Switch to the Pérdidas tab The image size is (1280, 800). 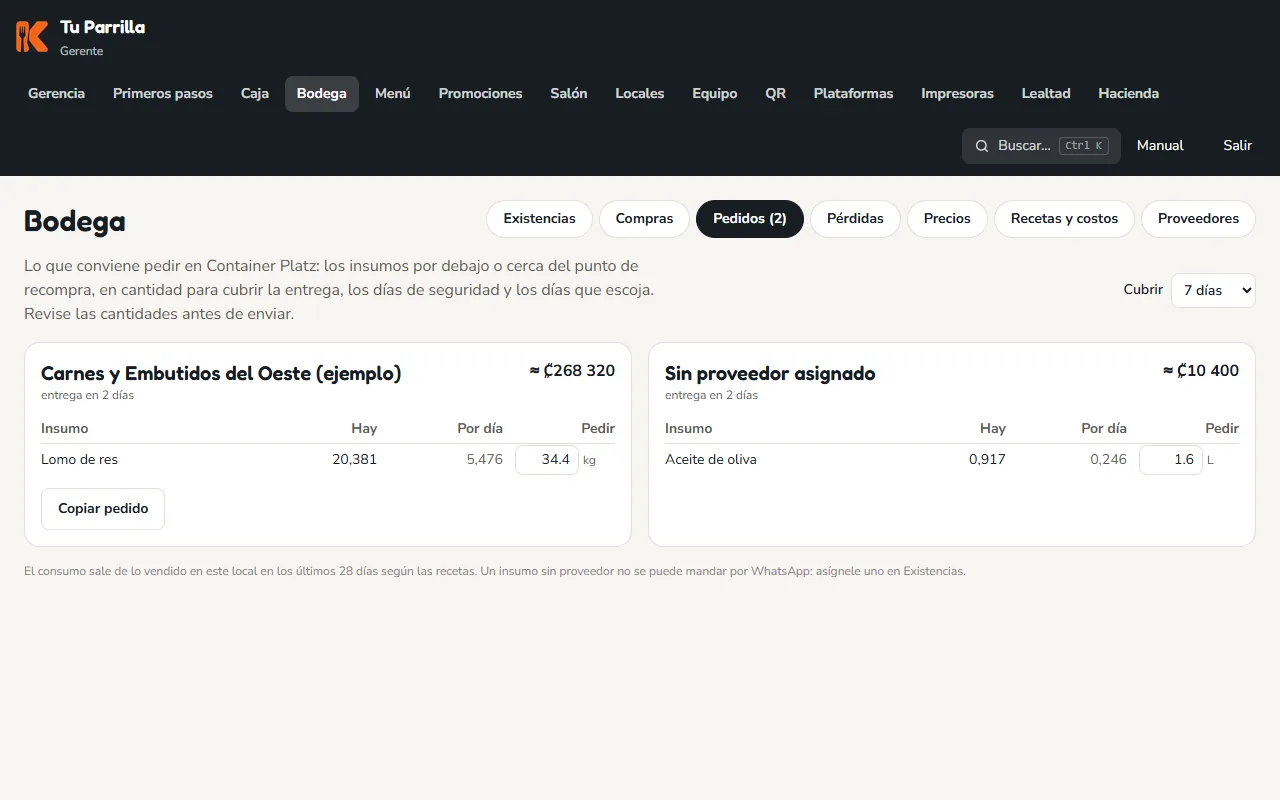[x=855, y=219]
